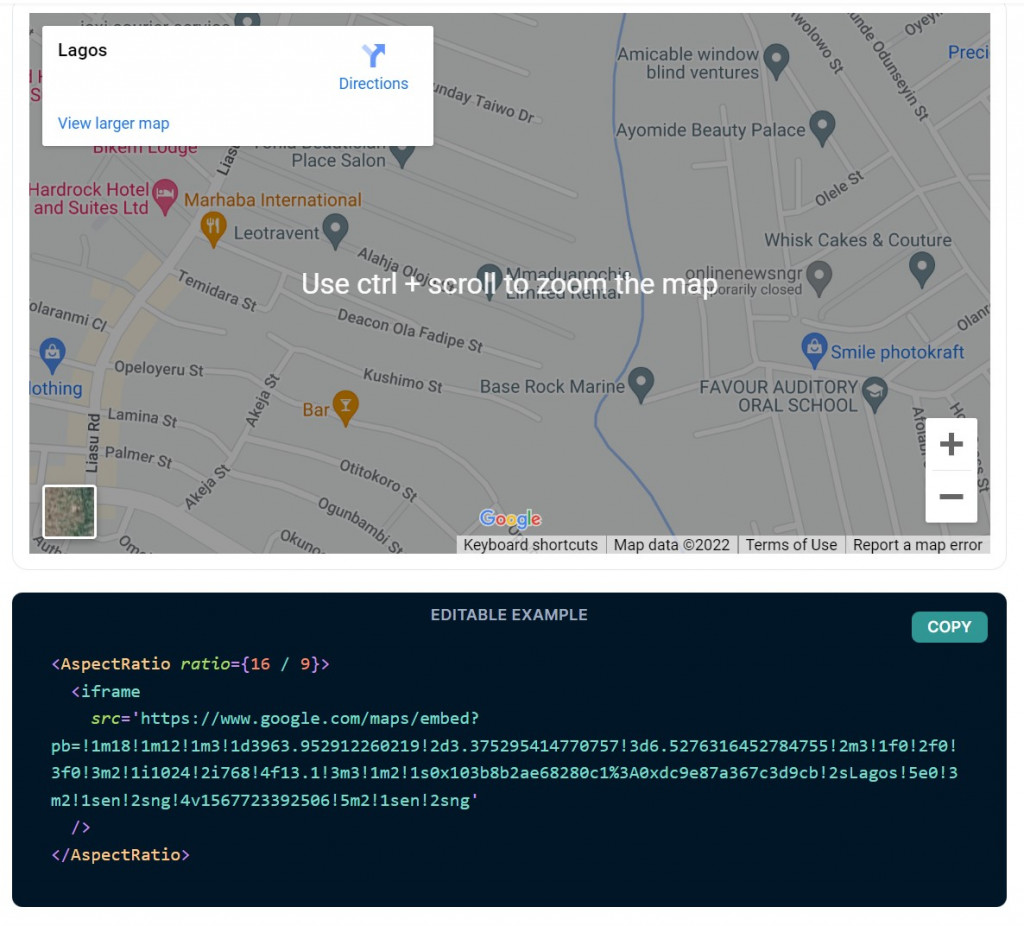Click the EDITABLE EXAMPLE heading

tap(509, 615)
